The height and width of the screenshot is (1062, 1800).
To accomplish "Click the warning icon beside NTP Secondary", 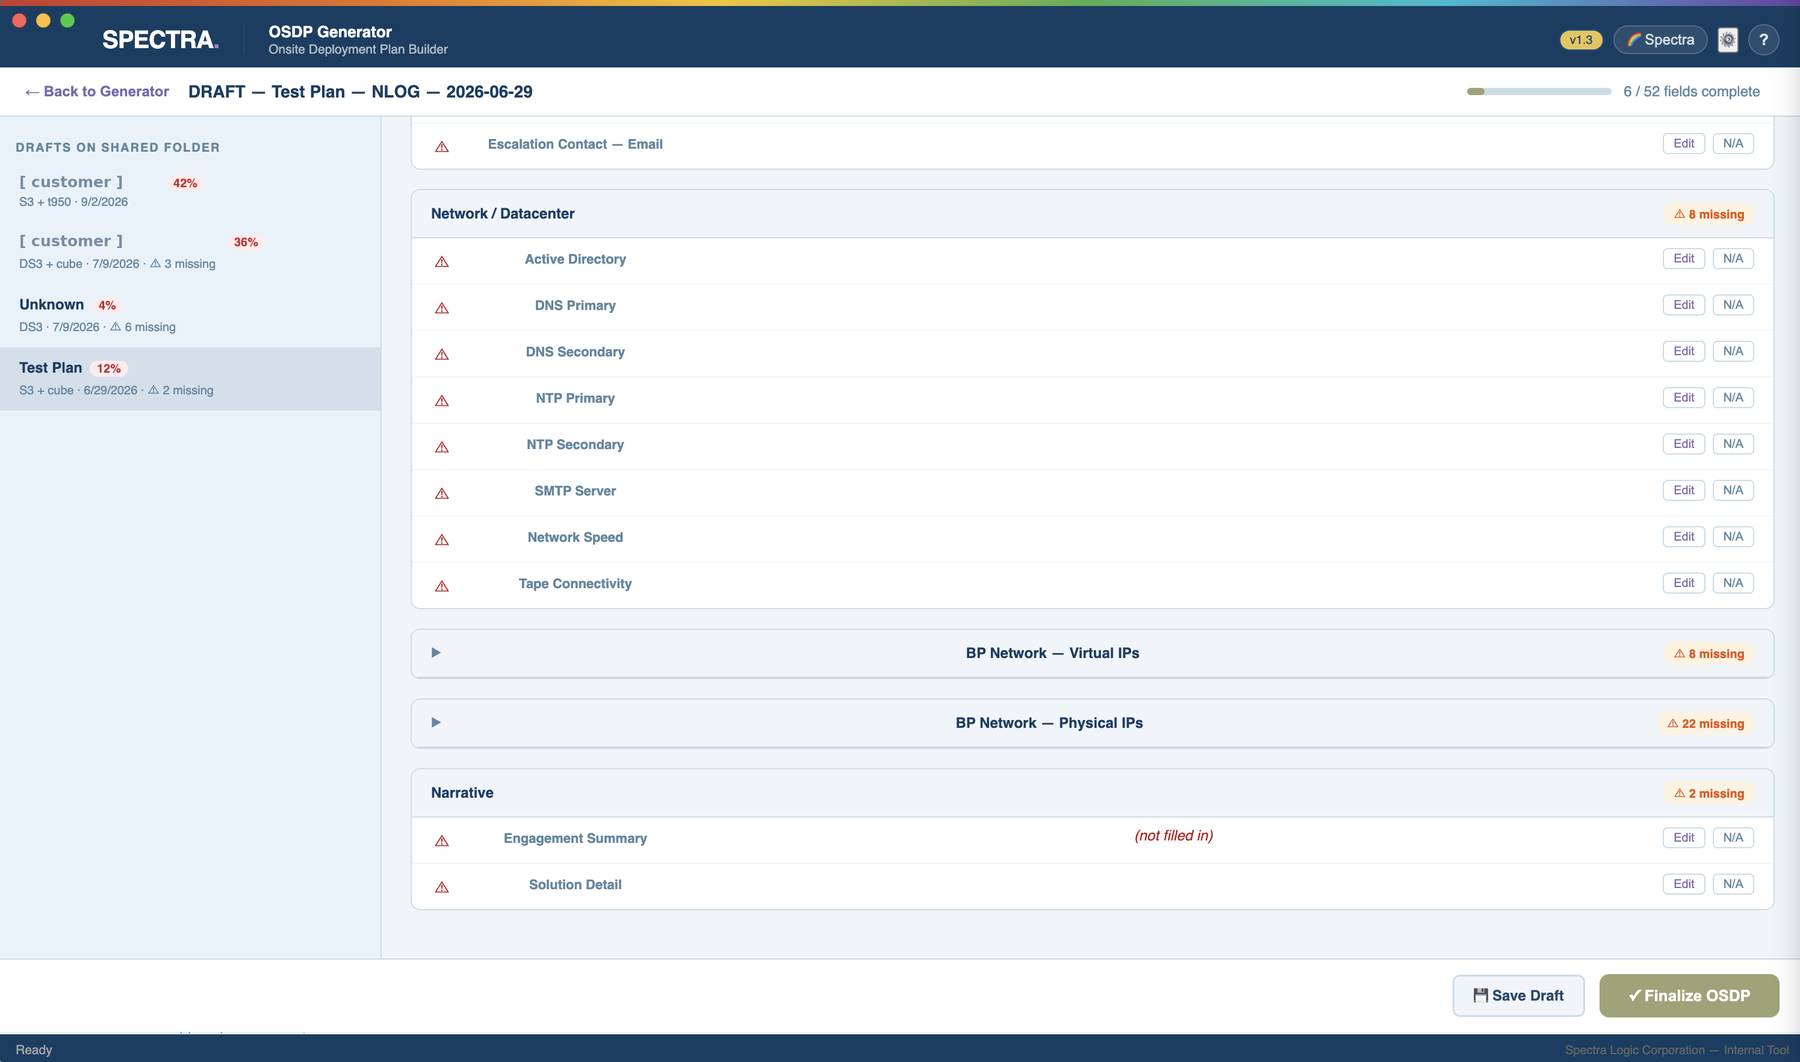I will click(442, 447).
